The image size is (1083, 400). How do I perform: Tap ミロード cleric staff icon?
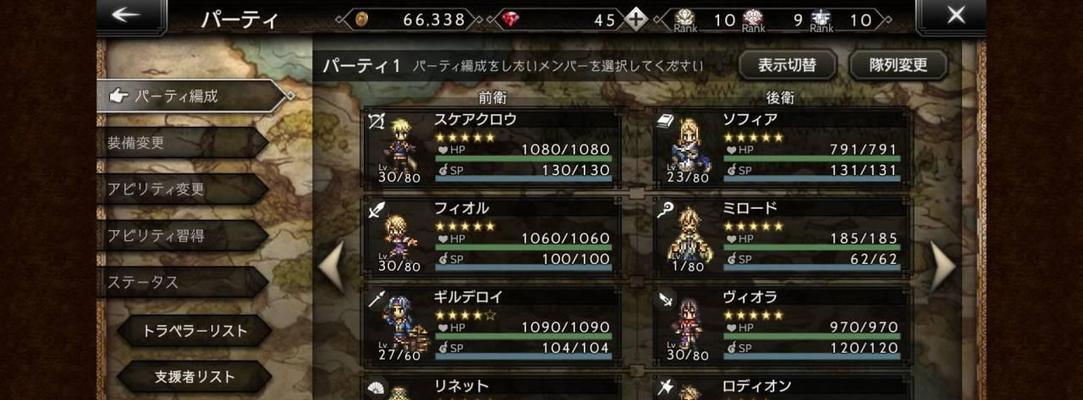(x=667, y=208)
